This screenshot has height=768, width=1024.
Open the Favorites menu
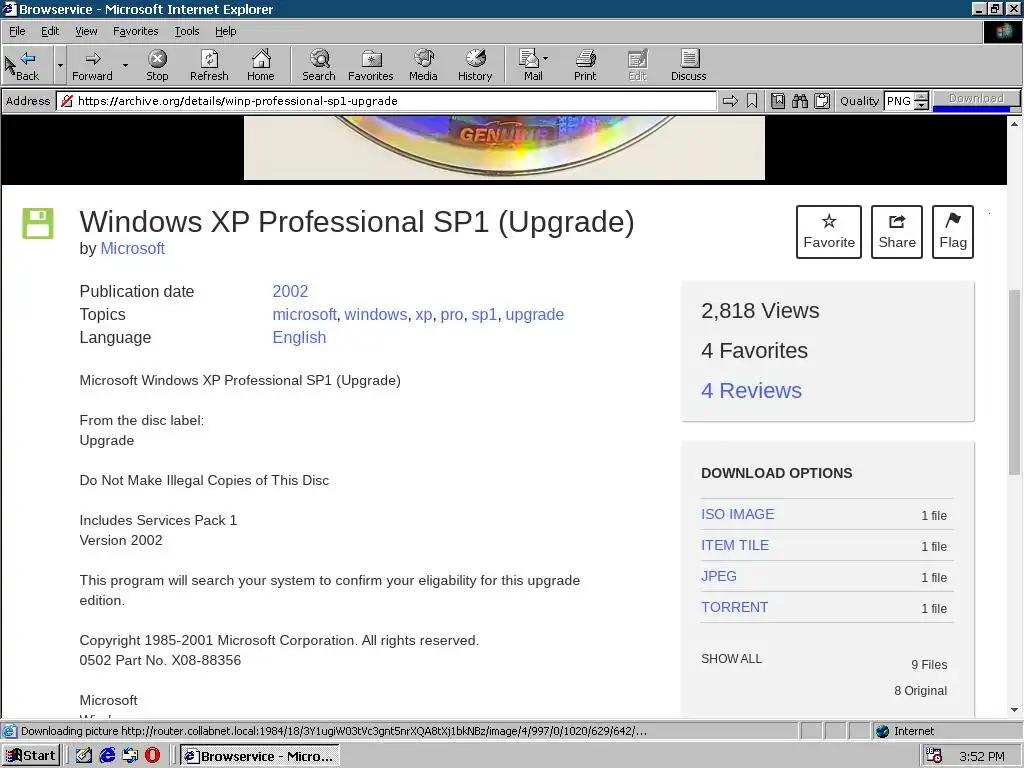tap(135, 31)
